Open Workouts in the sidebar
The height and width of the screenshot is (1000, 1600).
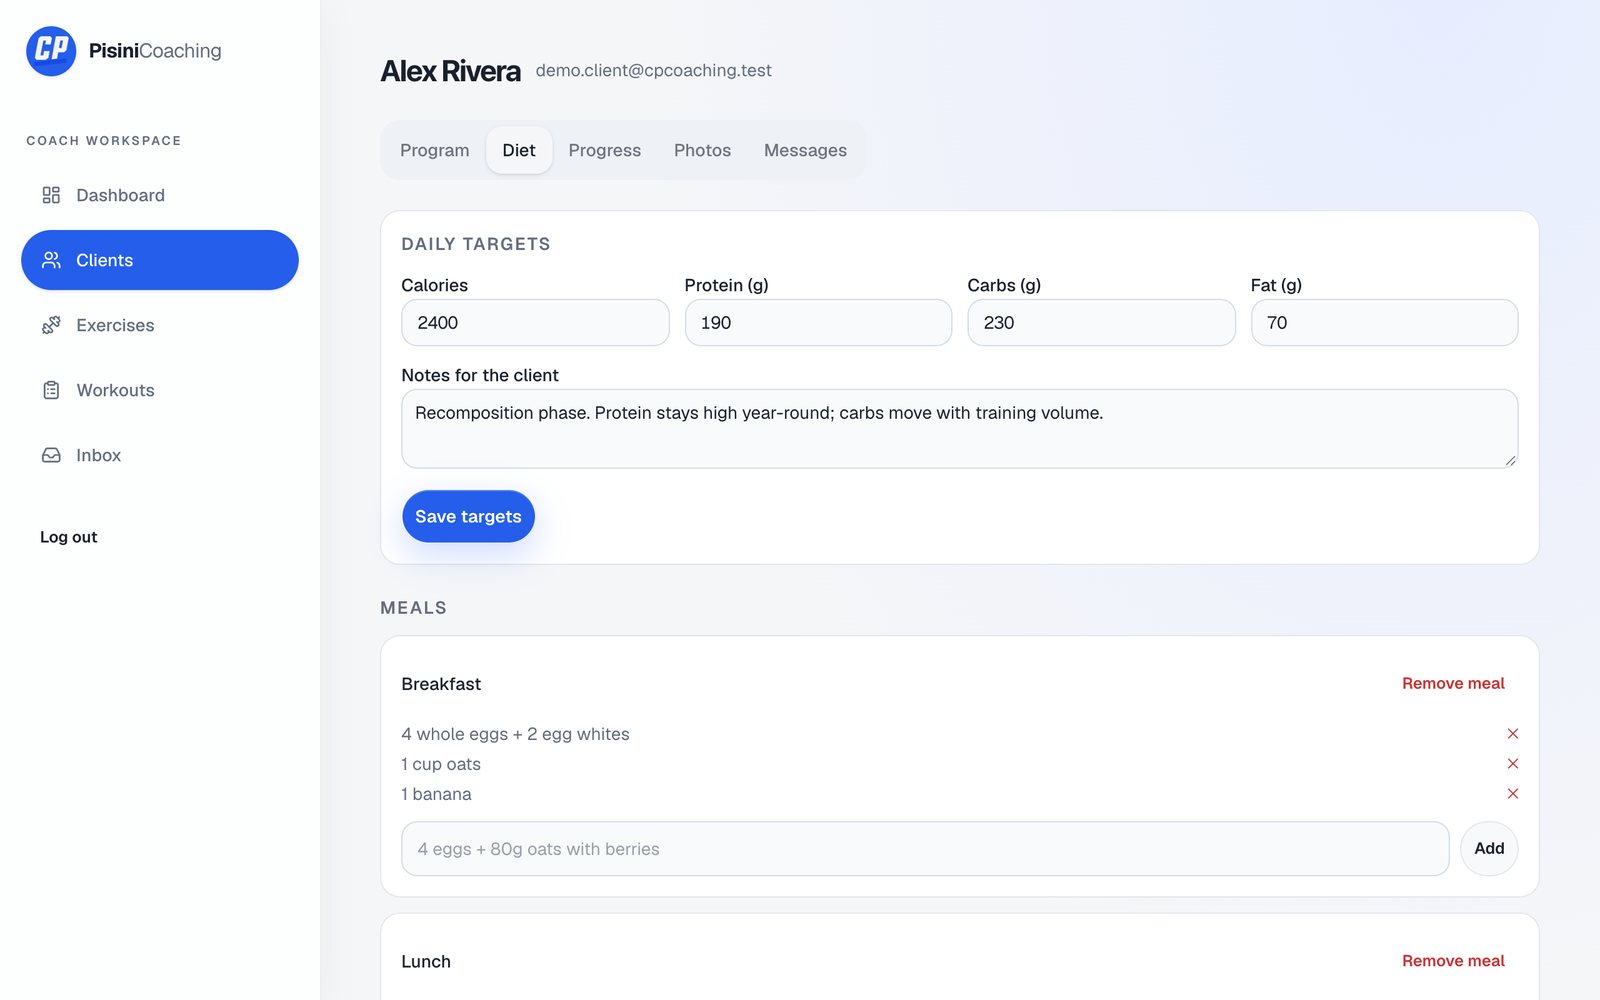pos(160,390)
